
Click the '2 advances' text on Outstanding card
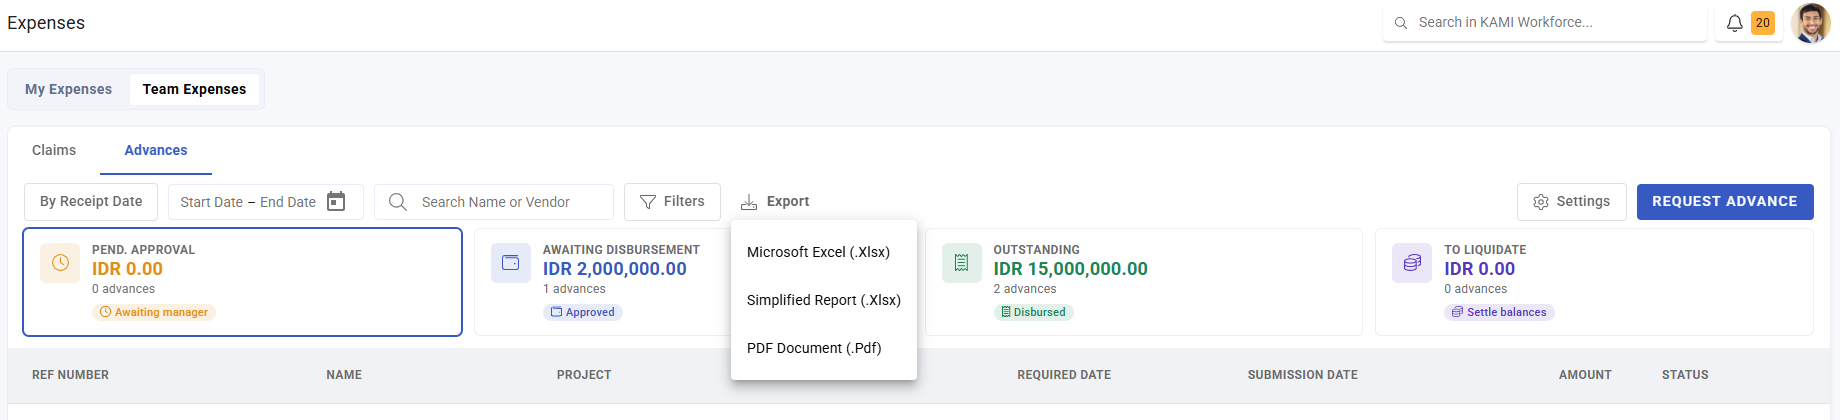1025,289
